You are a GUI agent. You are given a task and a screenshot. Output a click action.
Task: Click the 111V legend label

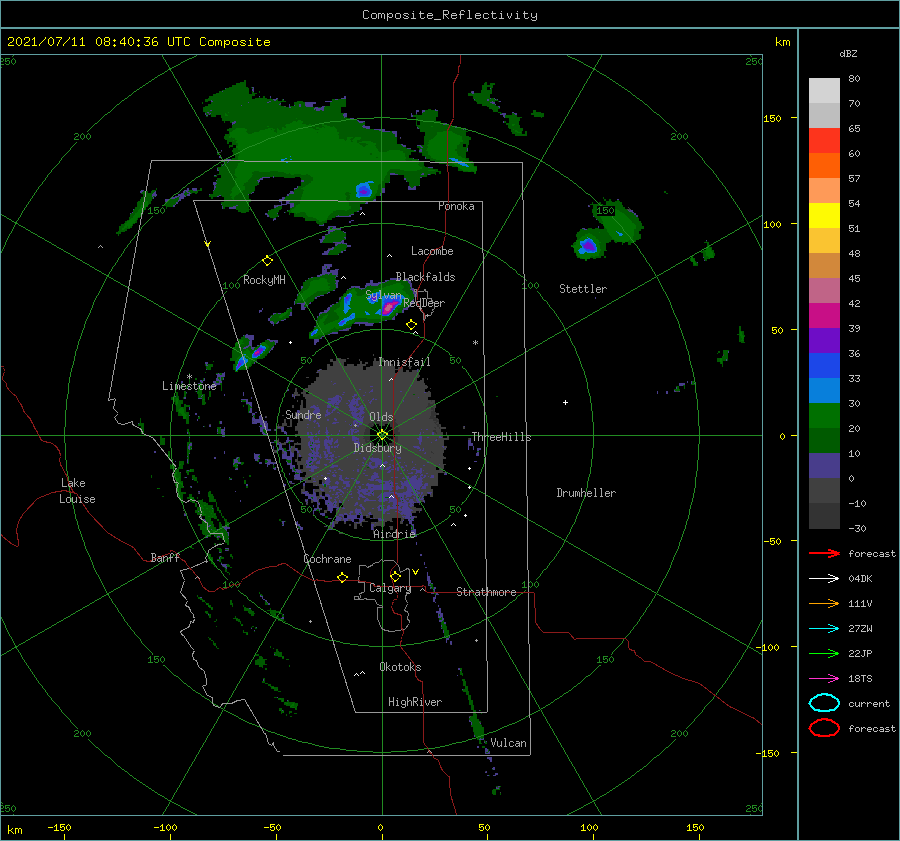tap(860, 603)
